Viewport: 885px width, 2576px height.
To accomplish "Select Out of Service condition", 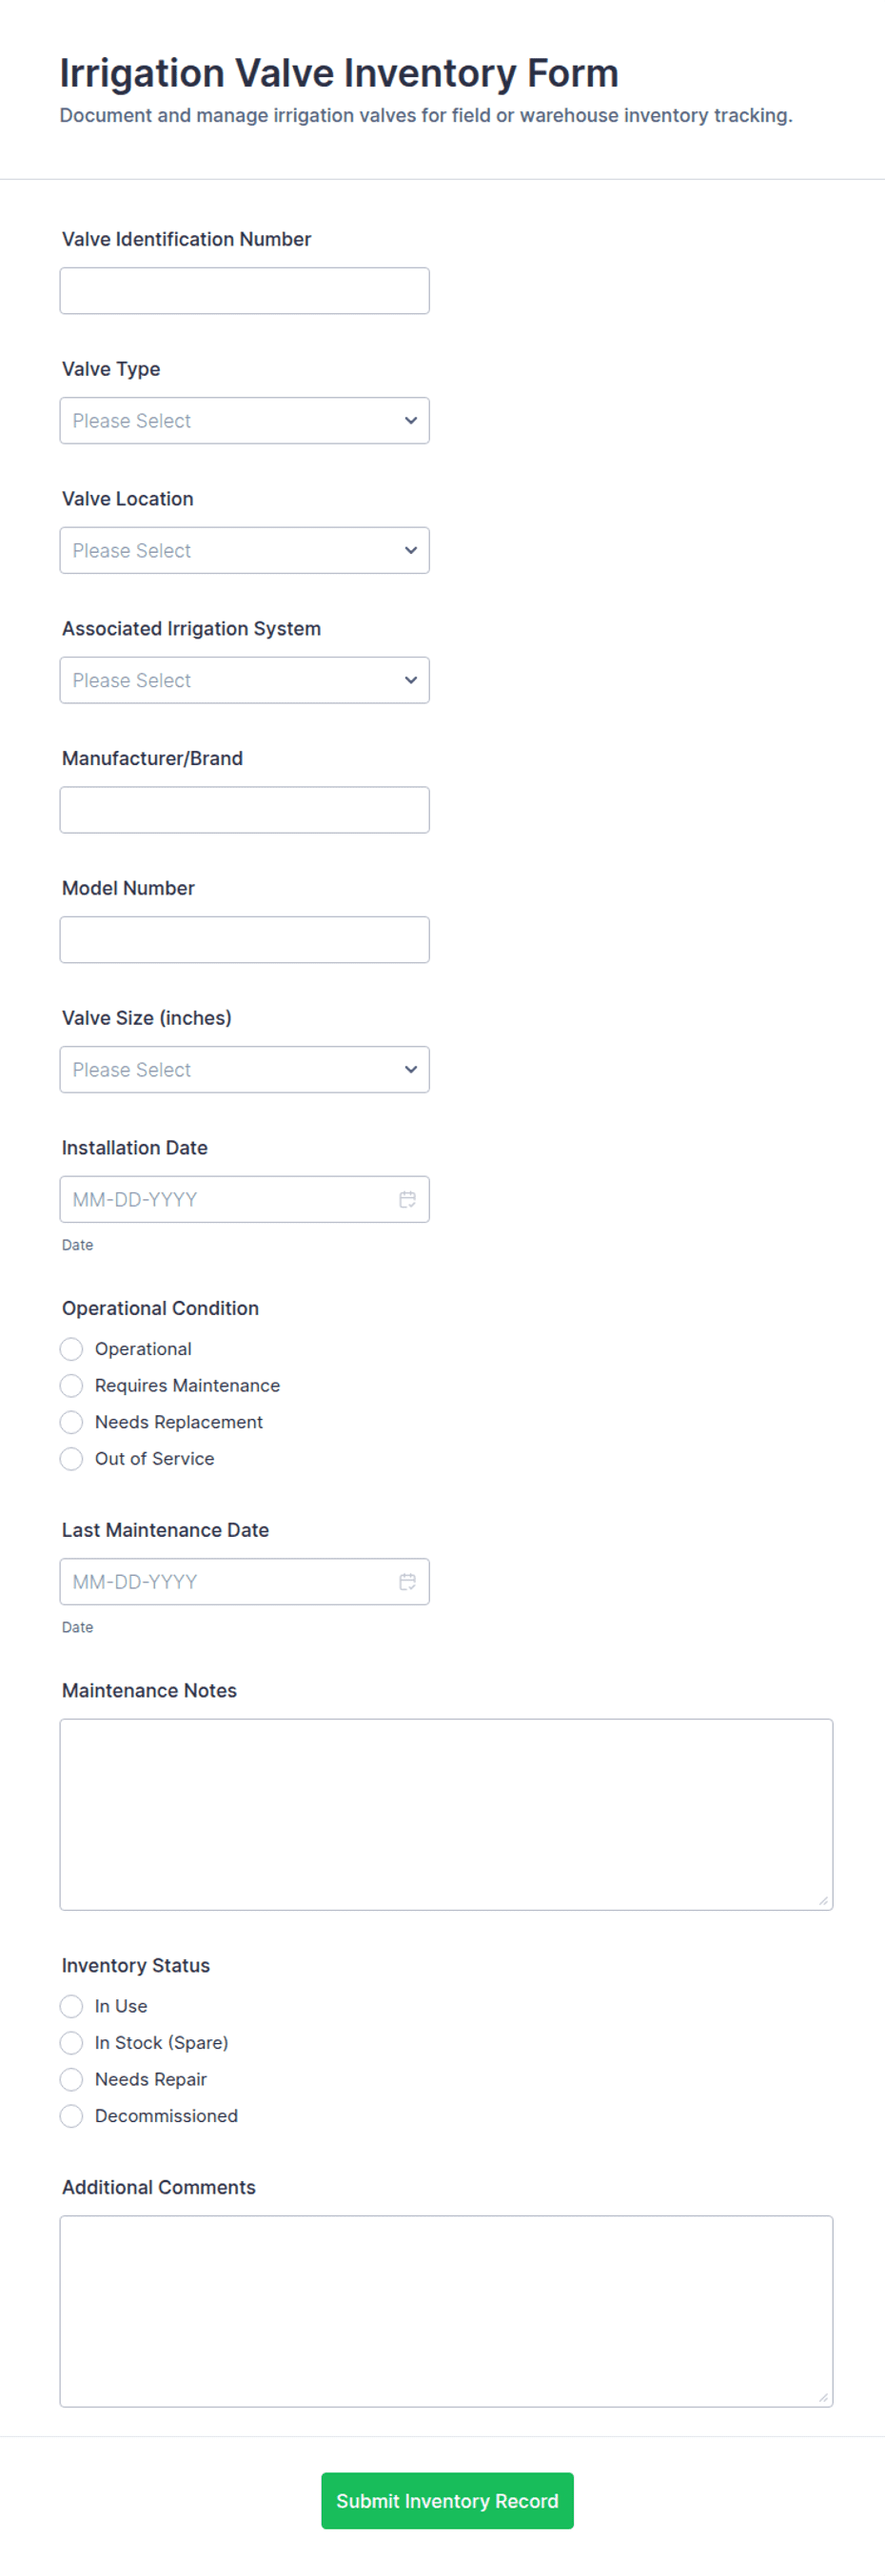I will (x=72, y=1458).
